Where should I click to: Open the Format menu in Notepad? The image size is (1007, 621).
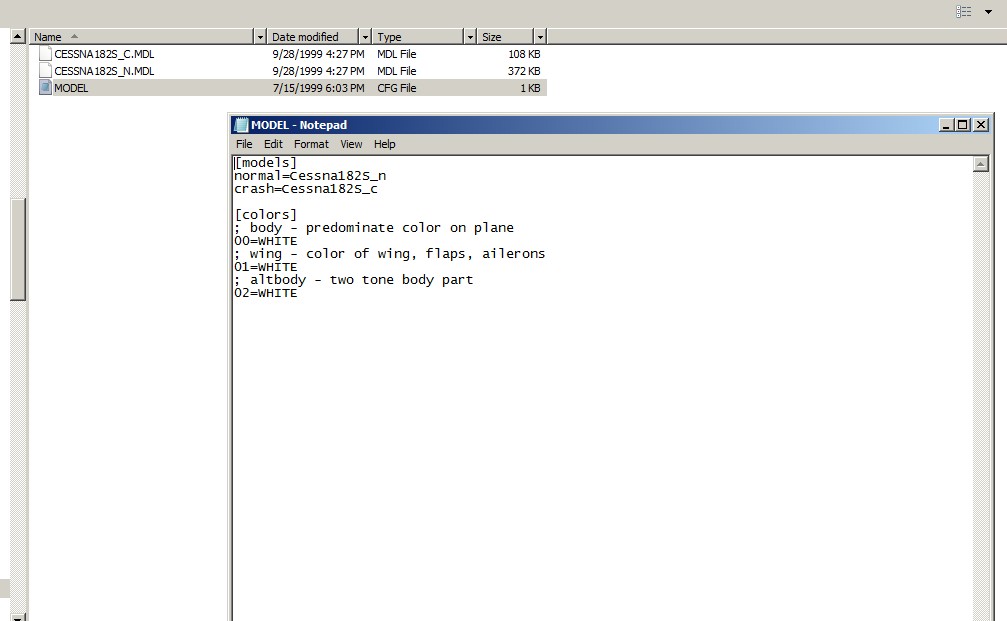[x=311, y=144]
